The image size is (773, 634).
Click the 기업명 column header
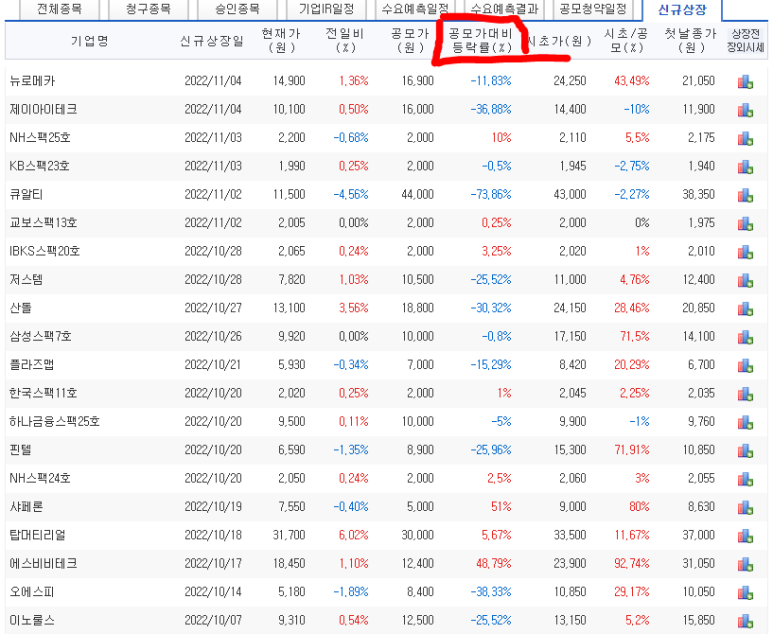[89, 41]
